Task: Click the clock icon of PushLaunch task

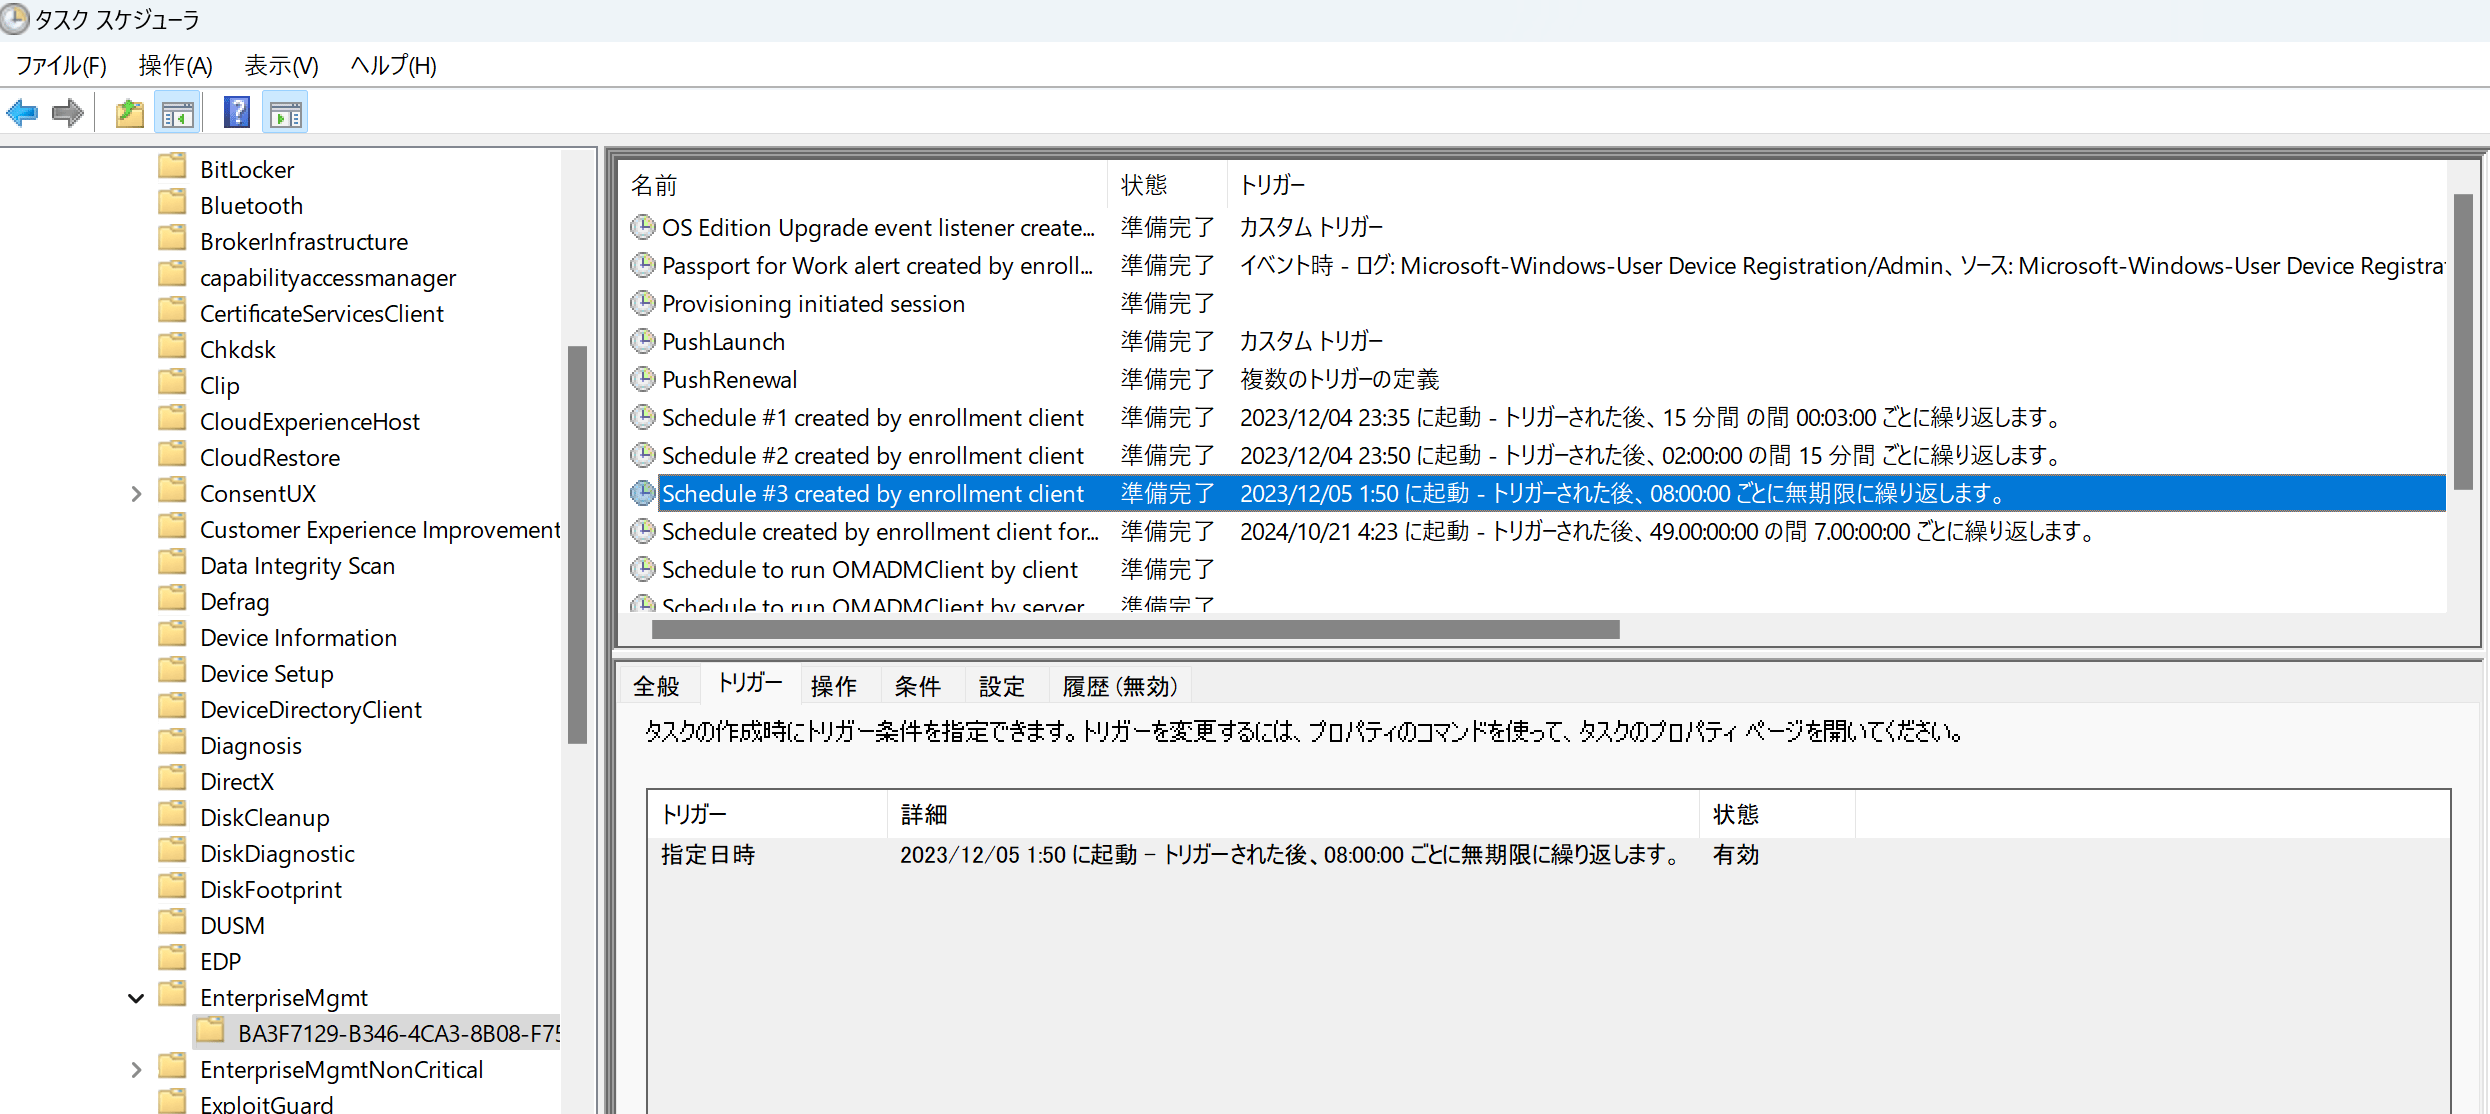Action: tap(642, 341)
